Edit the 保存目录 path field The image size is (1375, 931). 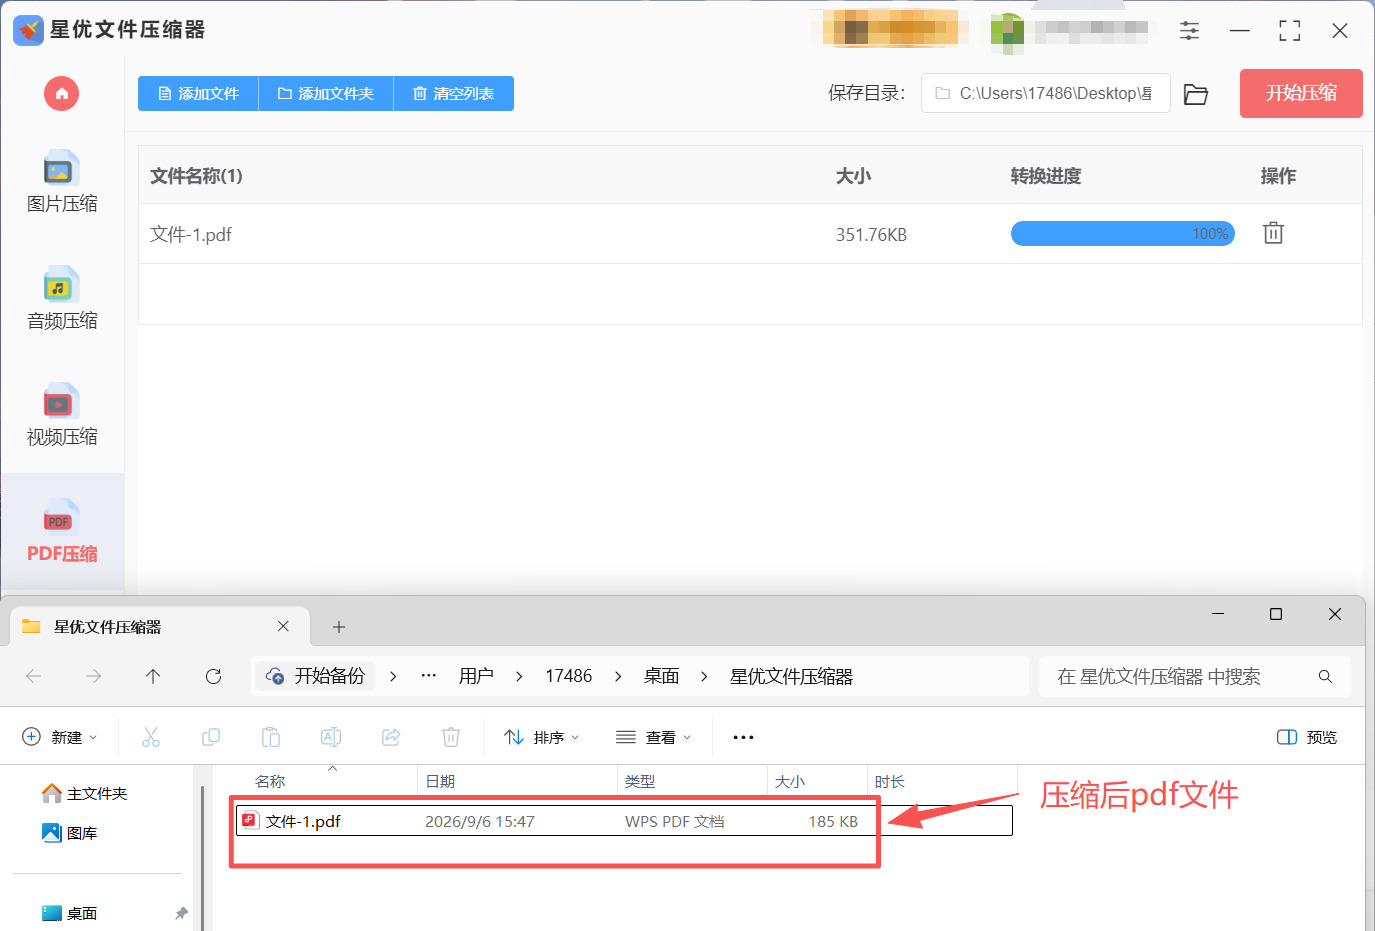click(1045, 93)
